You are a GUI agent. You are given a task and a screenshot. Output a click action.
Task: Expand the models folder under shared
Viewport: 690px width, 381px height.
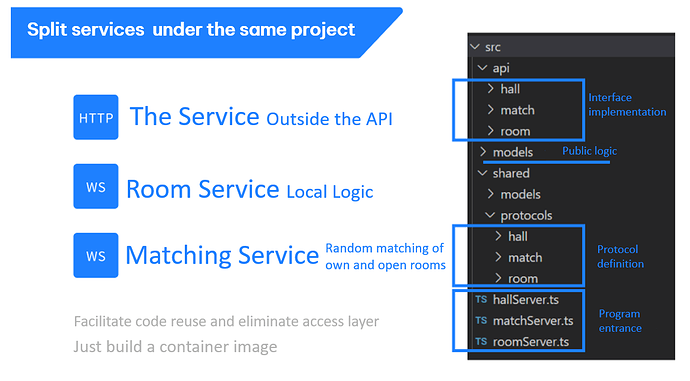pos(491,194)
